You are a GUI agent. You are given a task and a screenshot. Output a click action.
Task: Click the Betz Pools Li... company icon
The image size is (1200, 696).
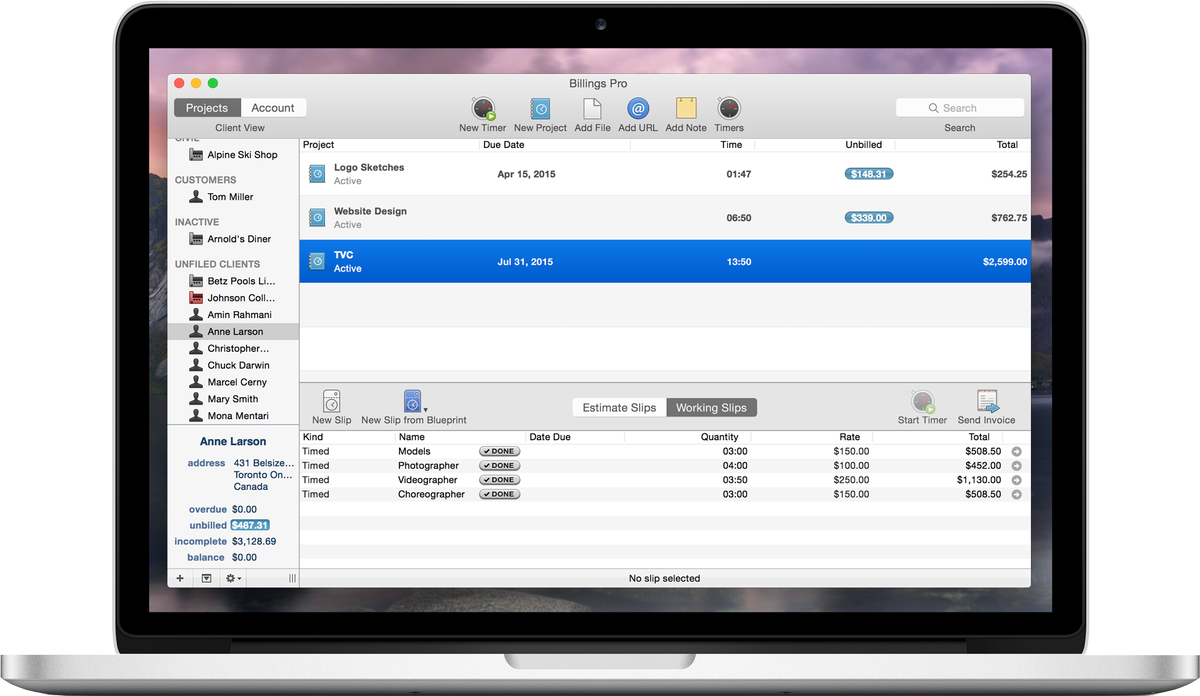tap(196, 281)
